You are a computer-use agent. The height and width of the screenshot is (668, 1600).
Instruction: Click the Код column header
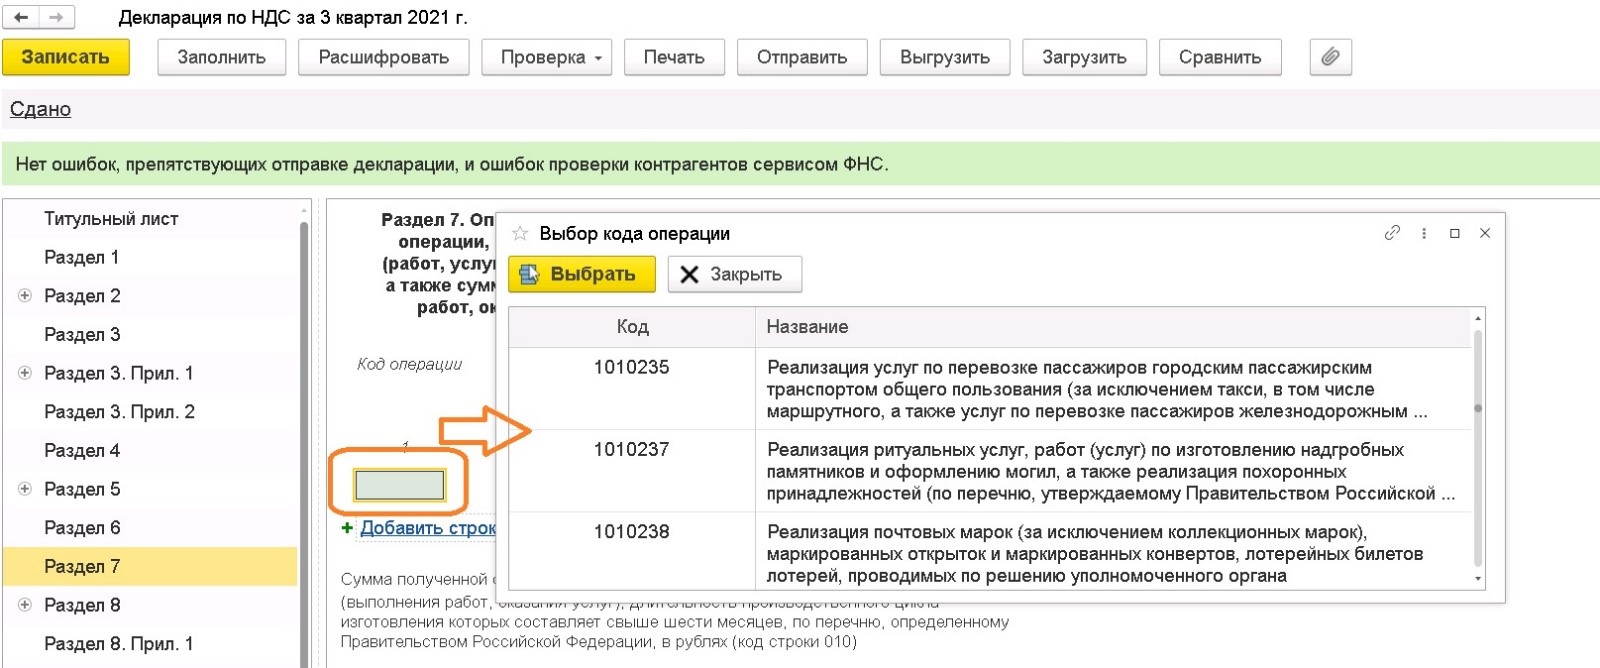pos(632,327)
